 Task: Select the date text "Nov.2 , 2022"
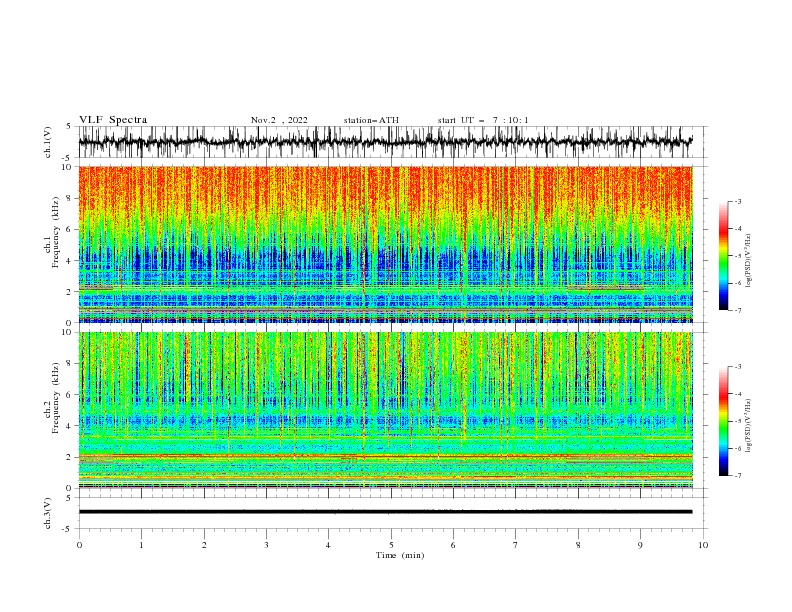coord(279,120)
